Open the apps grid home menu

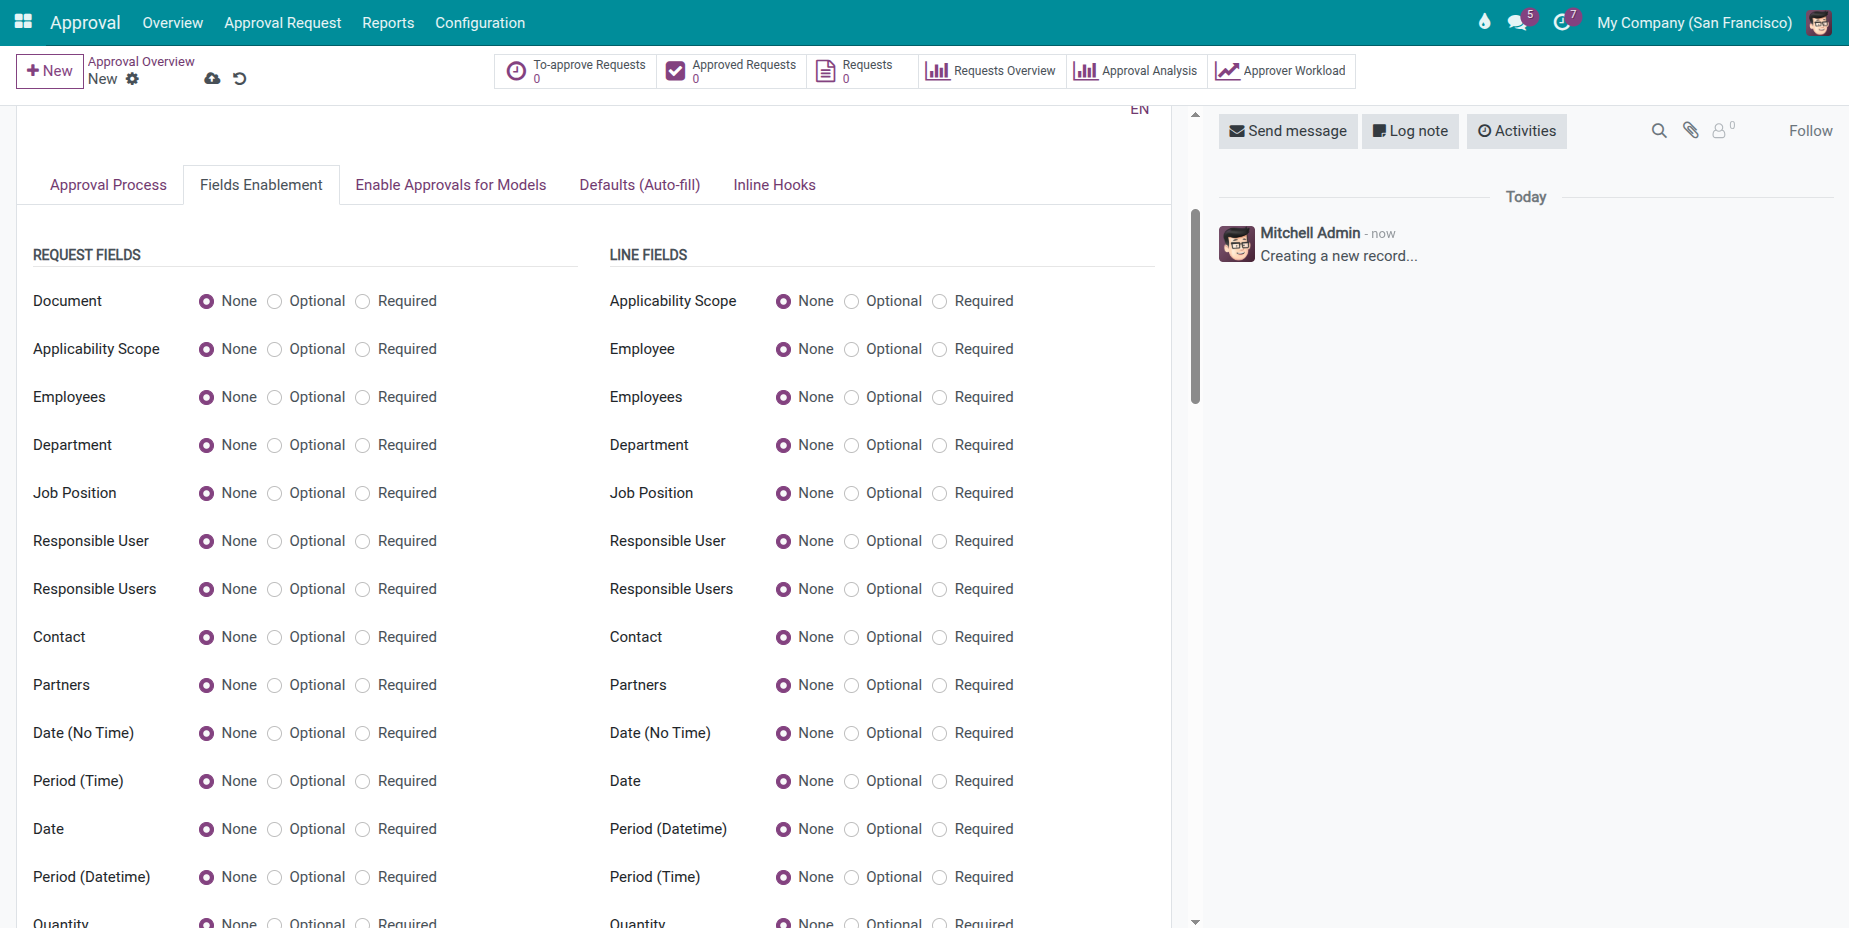point(23,22)
